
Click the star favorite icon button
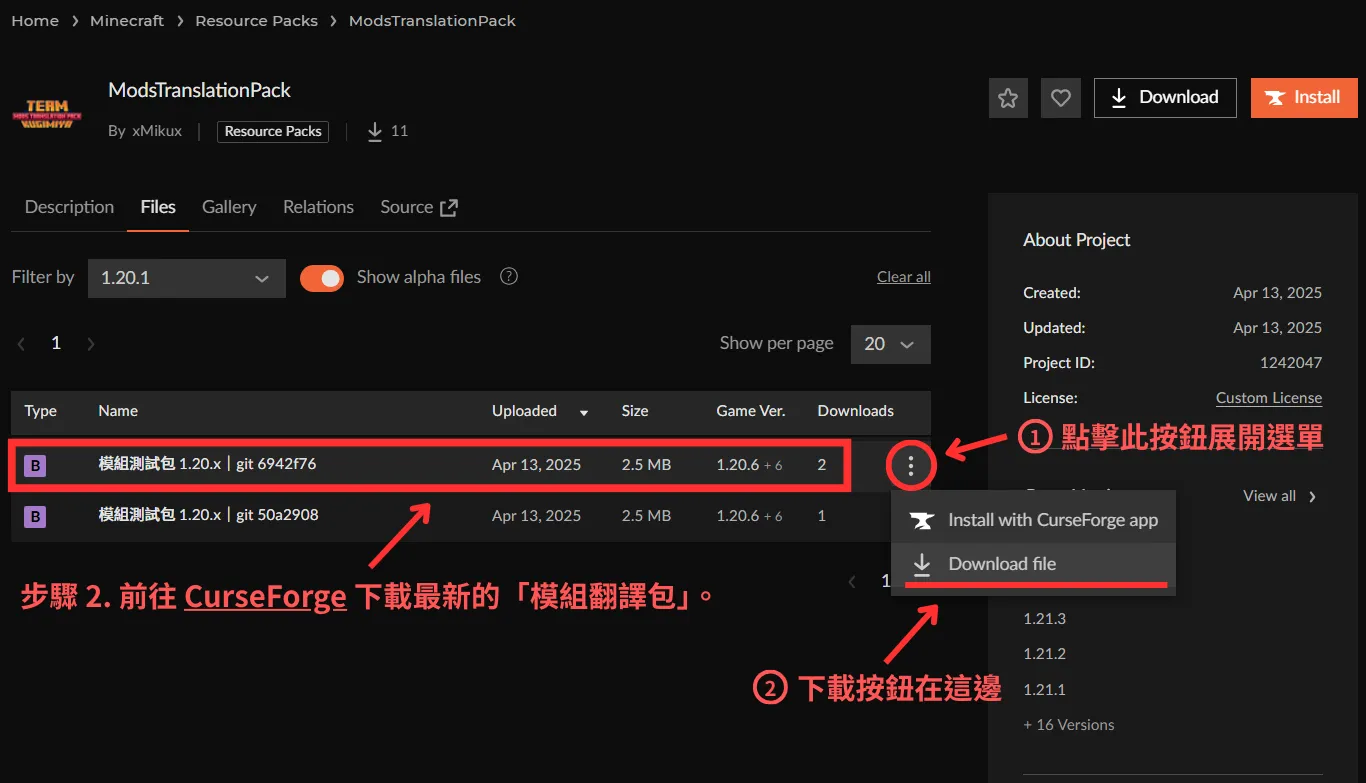point(1008,98)
